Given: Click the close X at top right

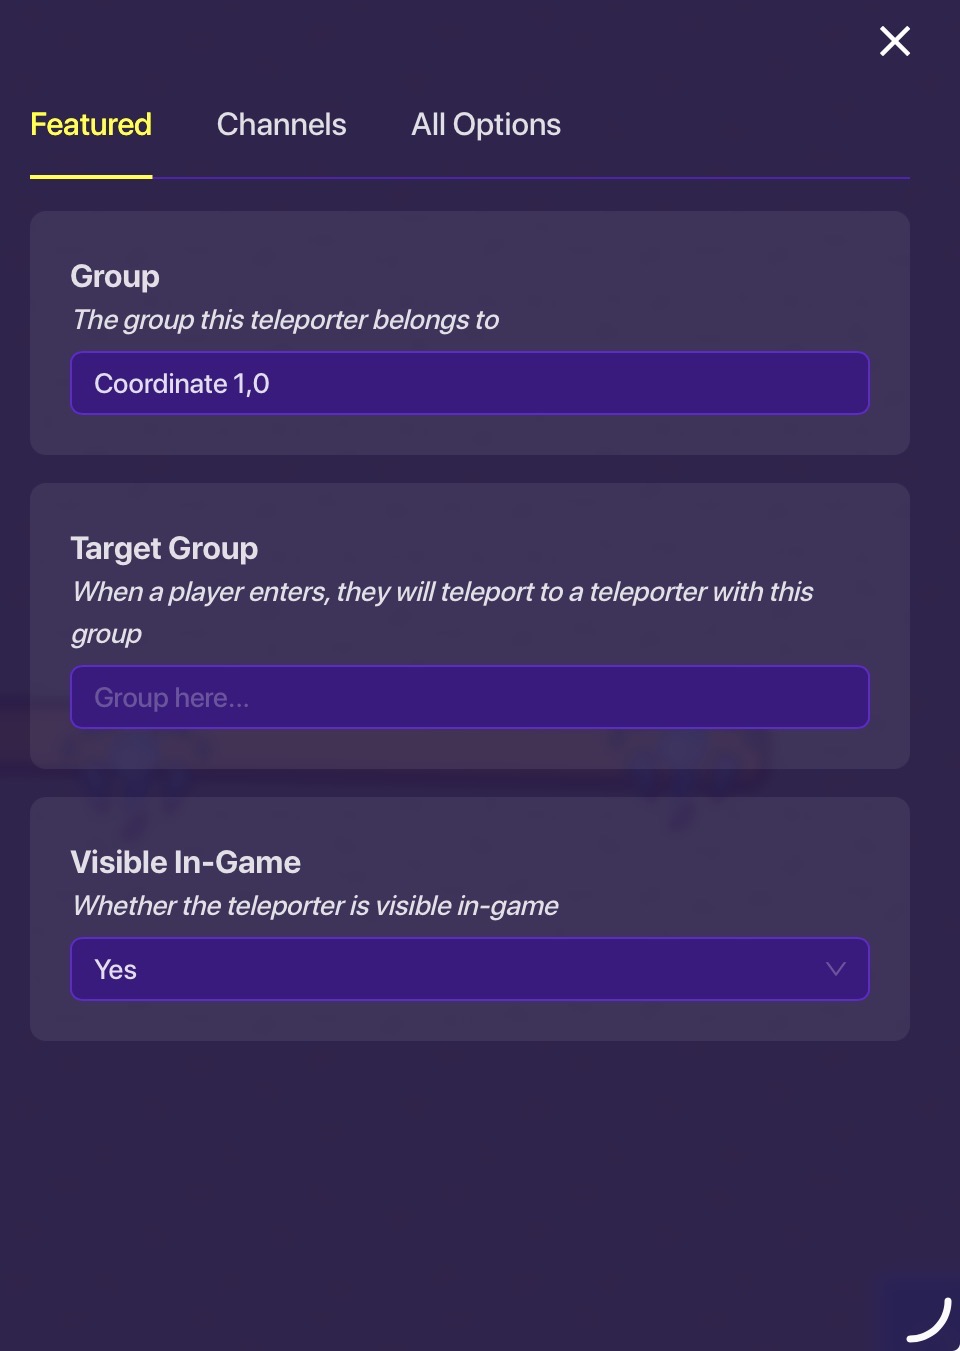Looking at the screenshot, I should 894,41.
